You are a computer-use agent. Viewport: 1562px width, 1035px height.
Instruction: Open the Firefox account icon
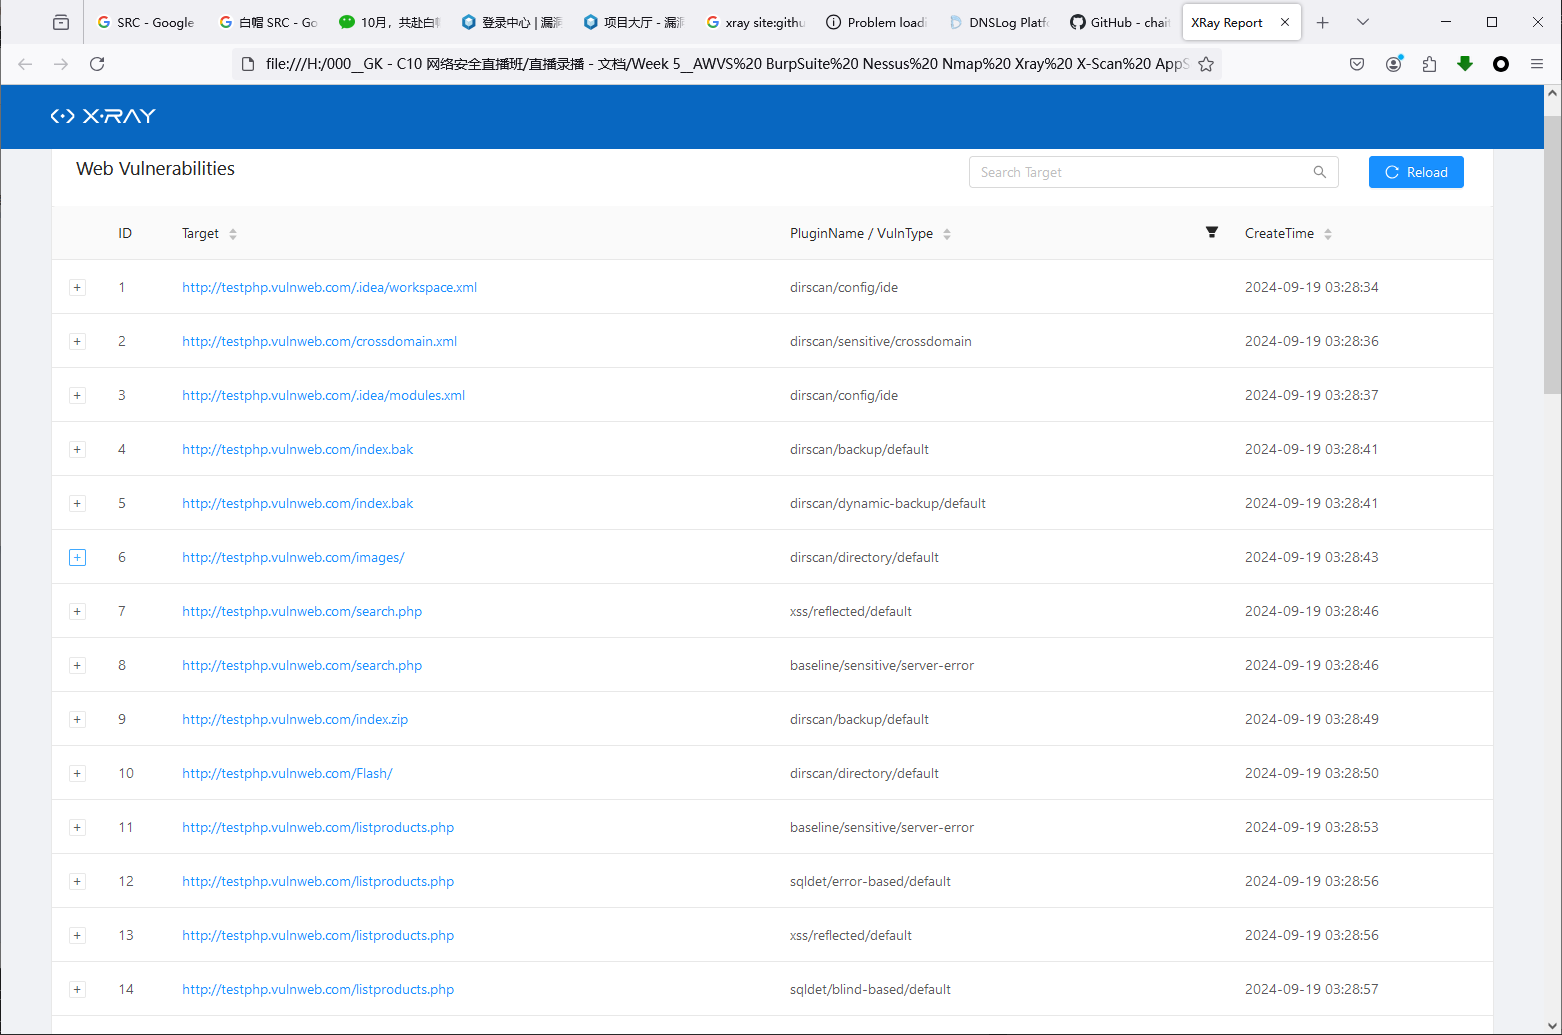(x=1393, y=64)
